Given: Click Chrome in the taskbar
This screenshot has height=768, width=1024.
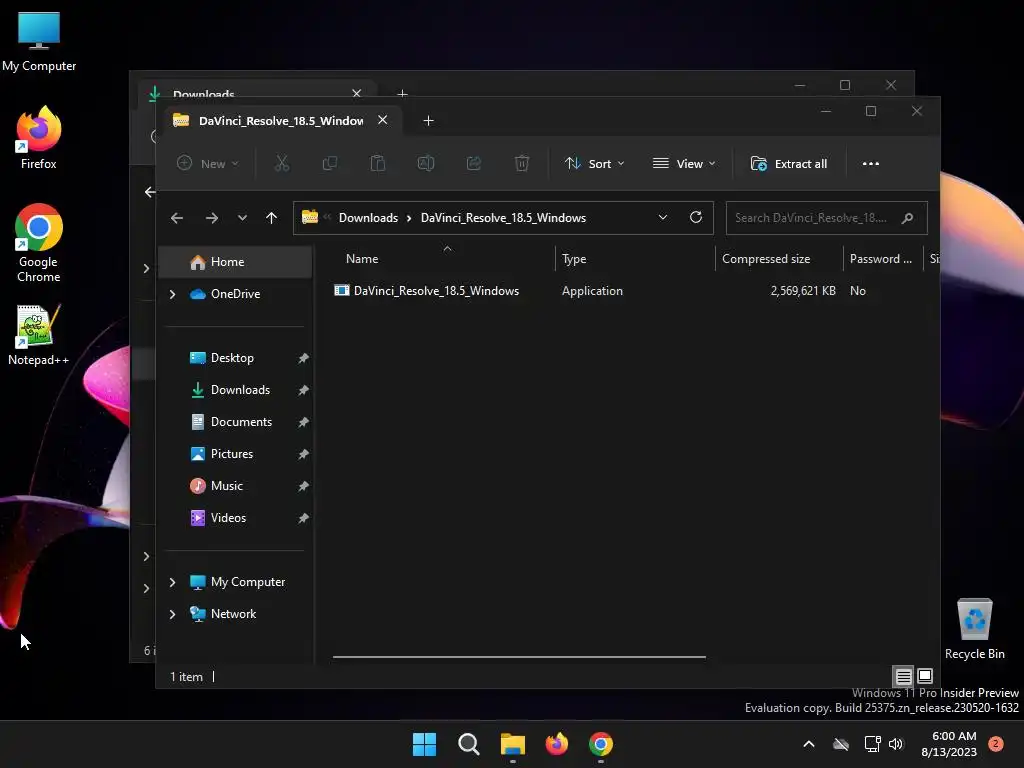Looking at the screenshot, I should 601,744.
